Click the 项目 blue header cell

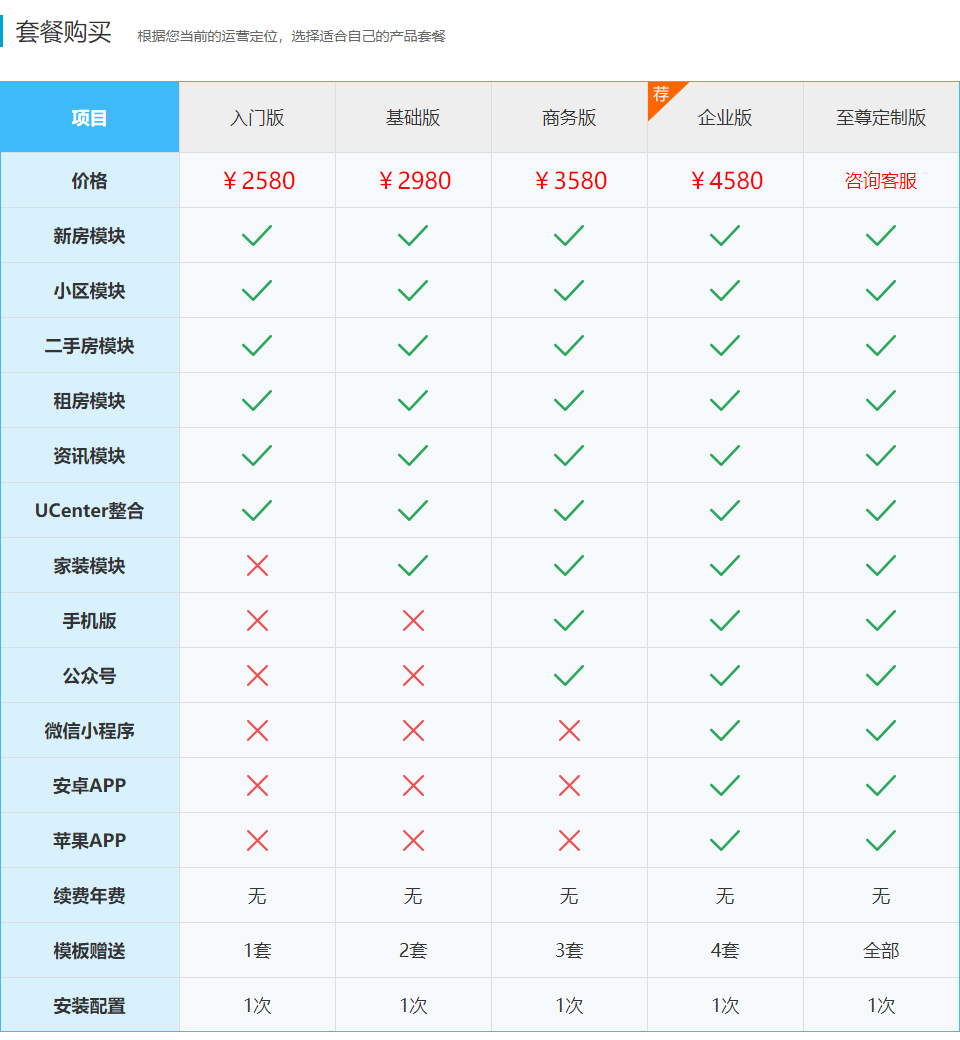click(x=89, y=118)
